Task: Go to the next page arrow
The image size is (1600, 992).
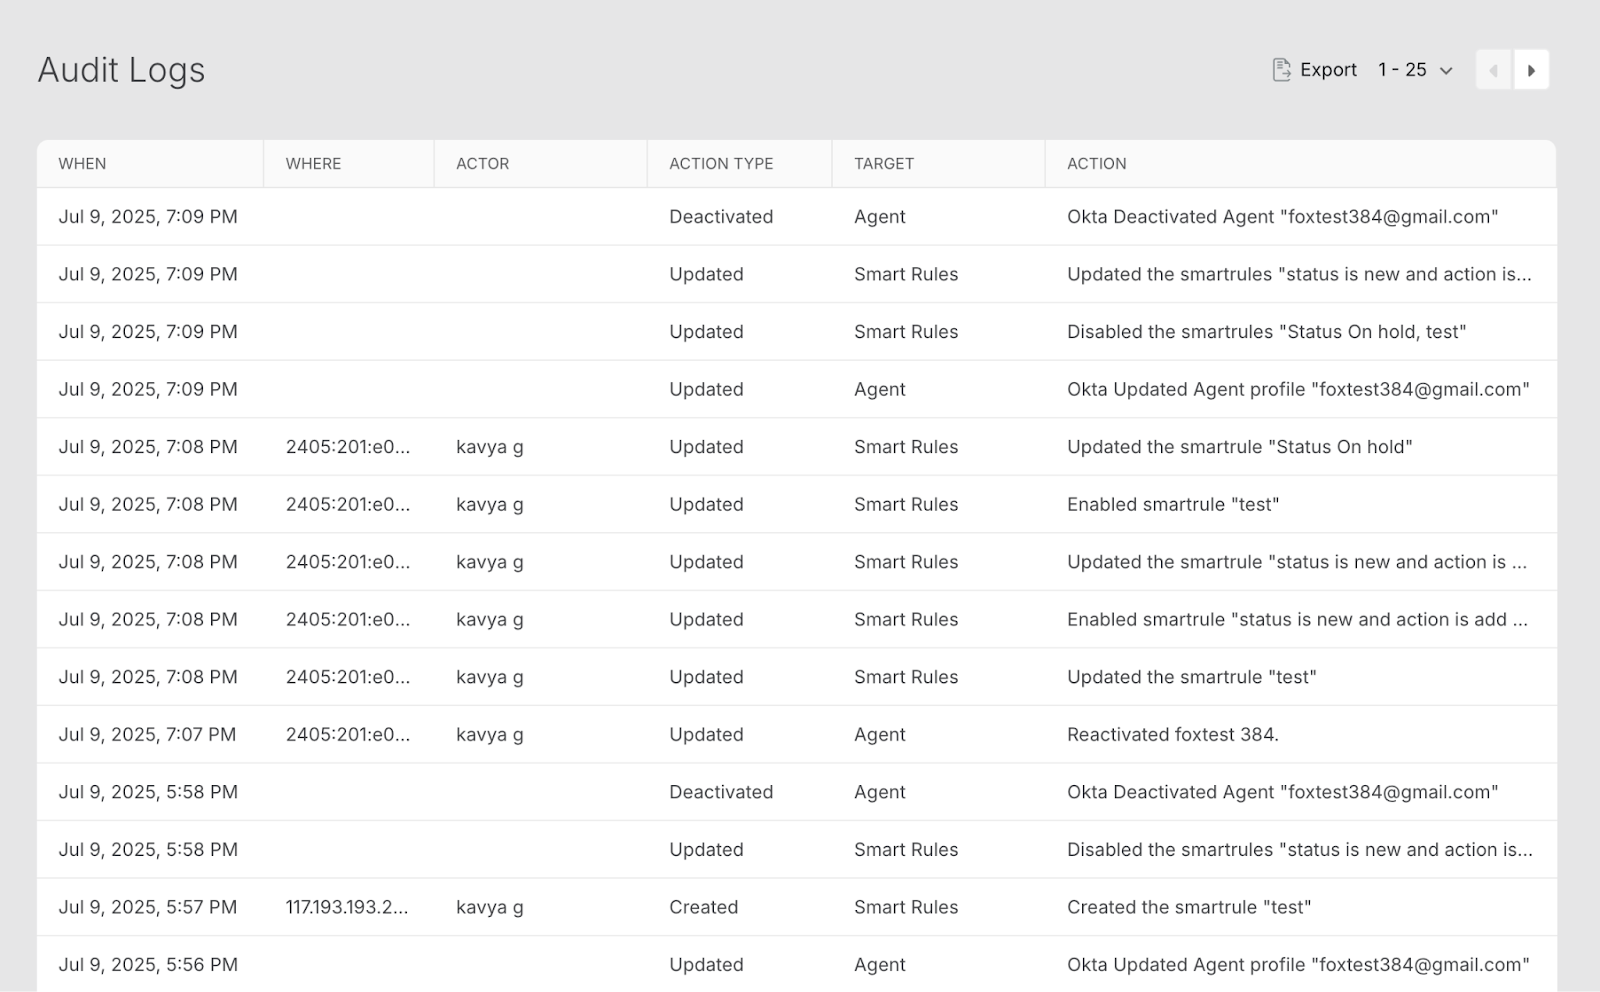Action: 1531,70
